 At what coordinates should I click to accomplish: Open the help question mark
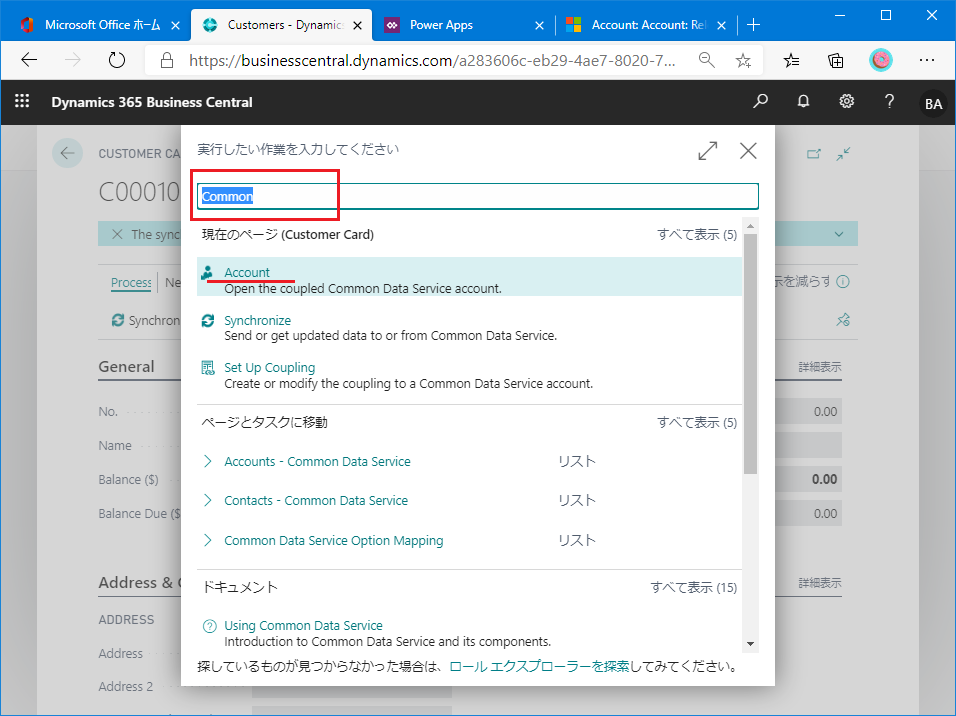[x=890, y=101]
